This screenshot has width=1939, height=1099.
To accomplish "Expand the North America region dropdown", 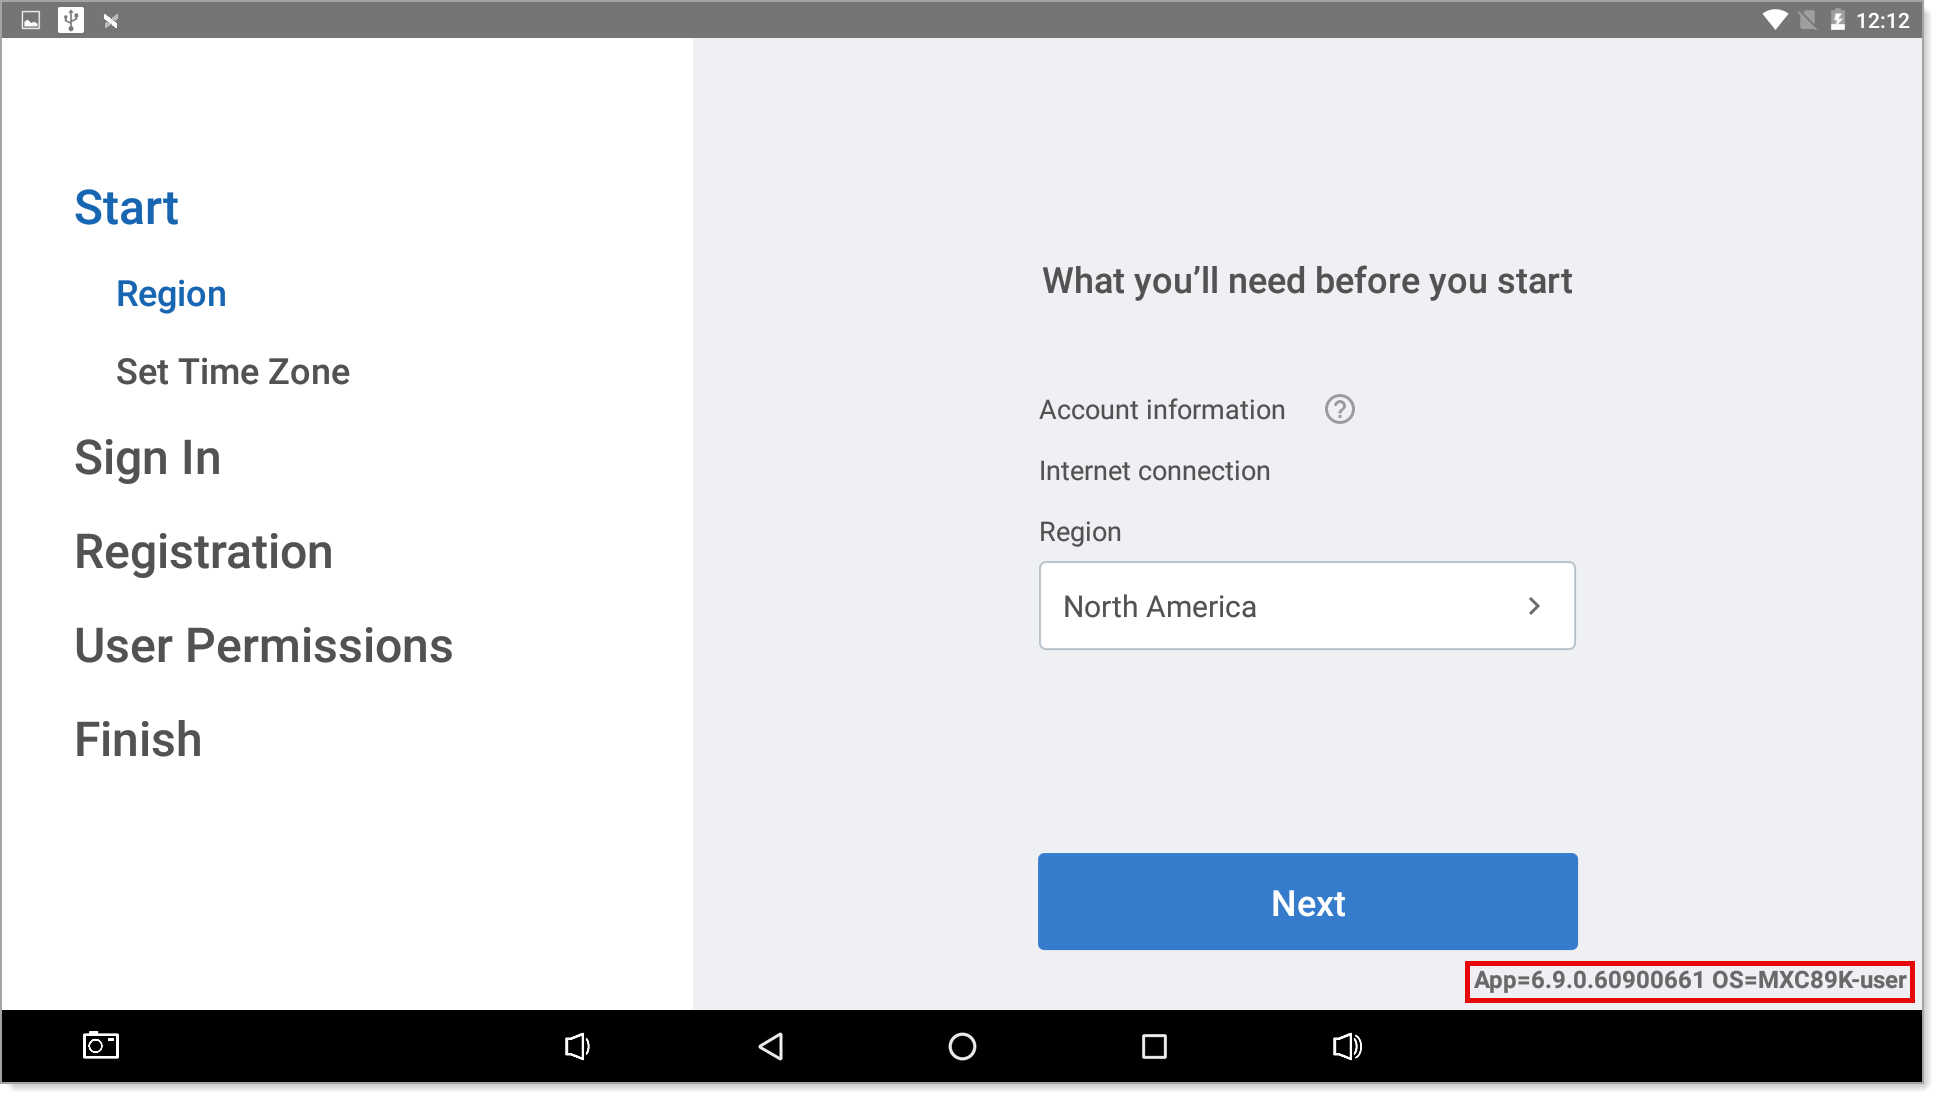I will click(x=1306, y=606).
